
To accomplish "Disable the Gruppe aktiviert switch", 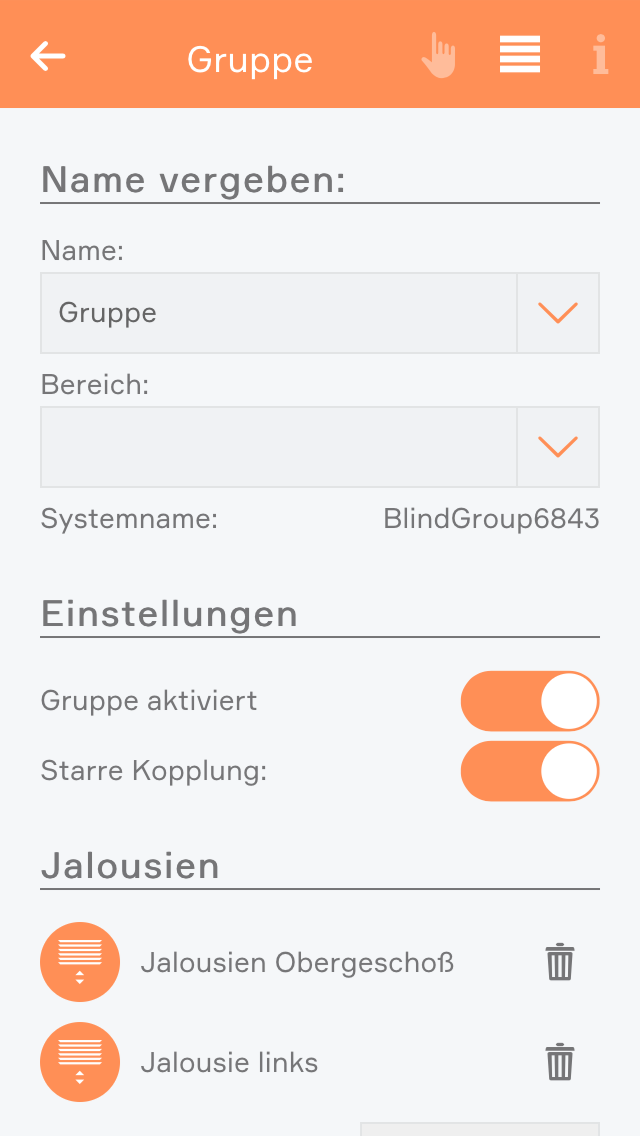I will [530, 701].
